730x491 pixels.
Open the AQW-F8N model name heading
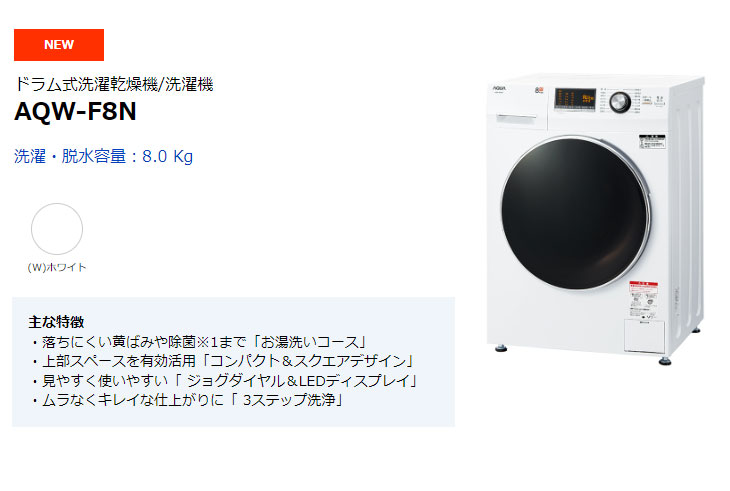click(x=75, y=111)
